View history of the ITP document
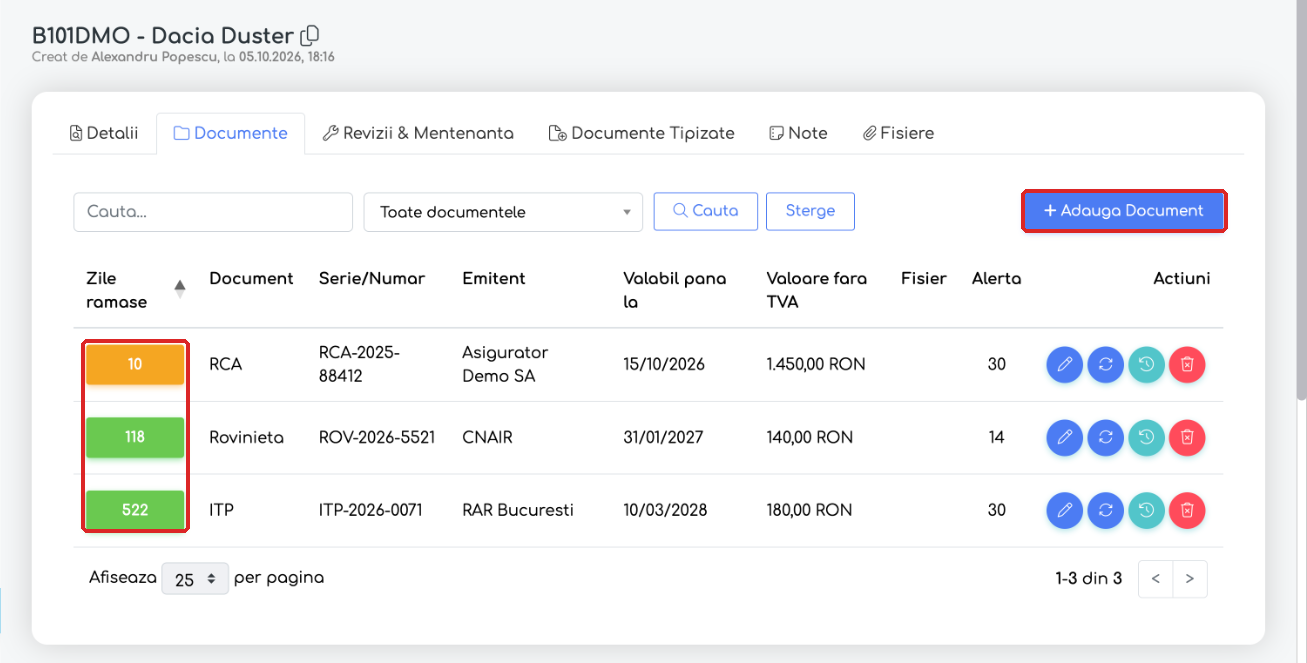Viewport: 1307px width, 663px height. click(1147, 510)
